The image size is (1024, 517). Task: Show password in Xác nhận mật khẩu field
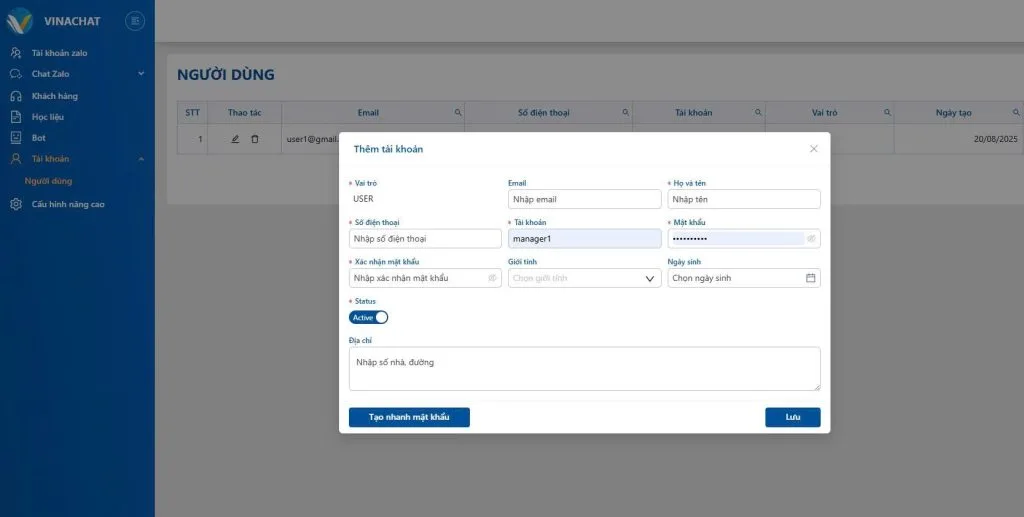[x=492, y=278]
